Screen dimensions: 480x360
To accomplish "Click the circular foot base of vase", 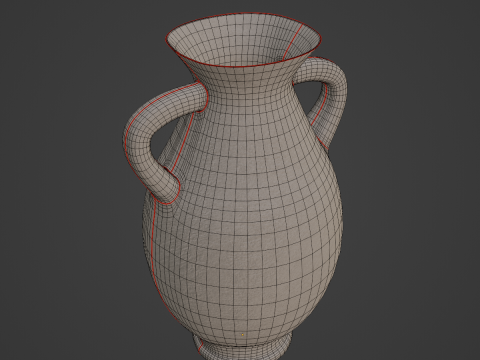I will (x=242, y=347).
